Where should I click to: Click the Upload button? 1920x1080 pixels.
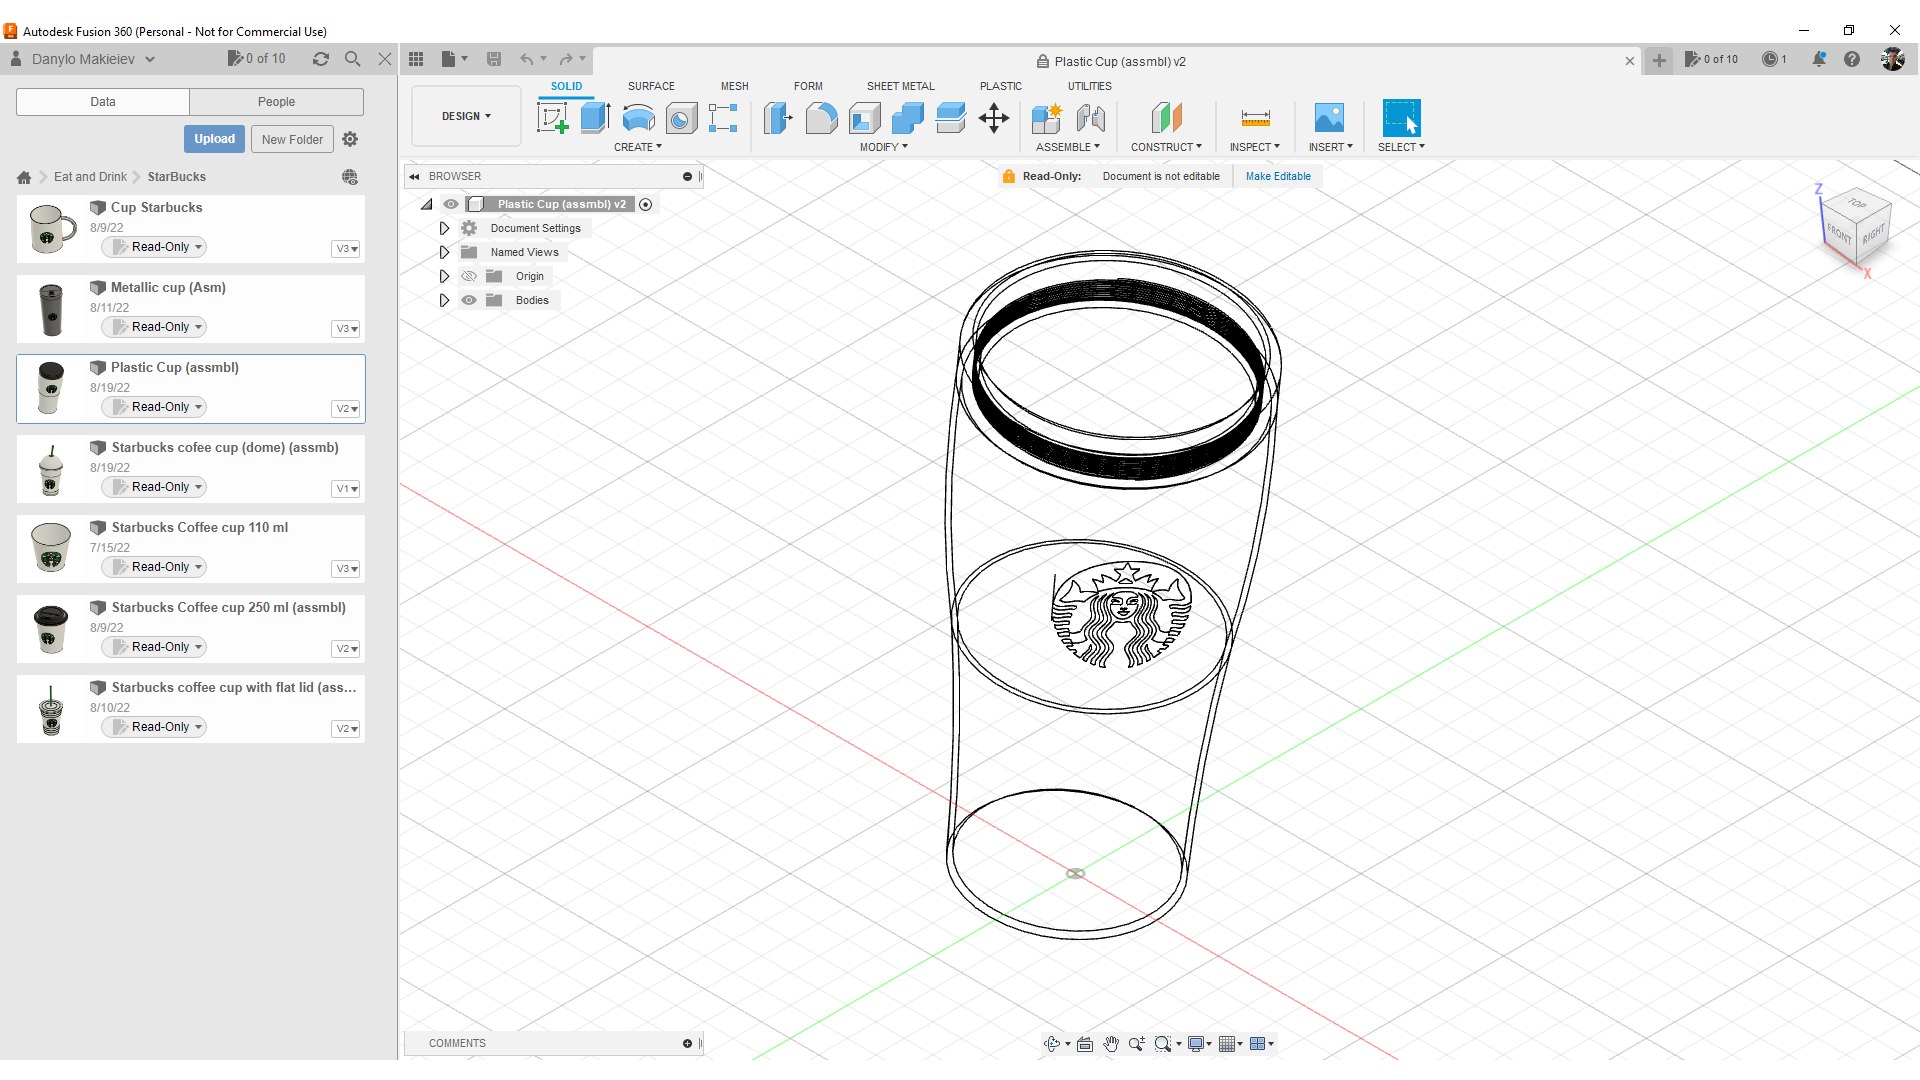click(214, 139)
